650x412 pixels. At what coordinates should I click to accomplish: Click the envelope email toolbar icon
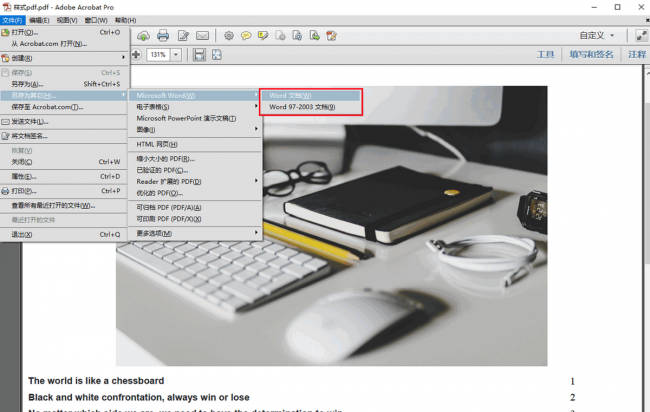pos(202,36)
